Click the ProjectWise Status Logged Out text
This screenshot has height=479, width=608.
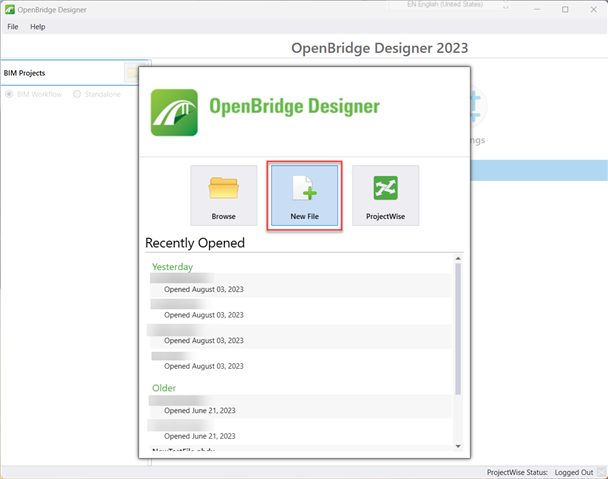pyautogui.click(x=540, y=472)
